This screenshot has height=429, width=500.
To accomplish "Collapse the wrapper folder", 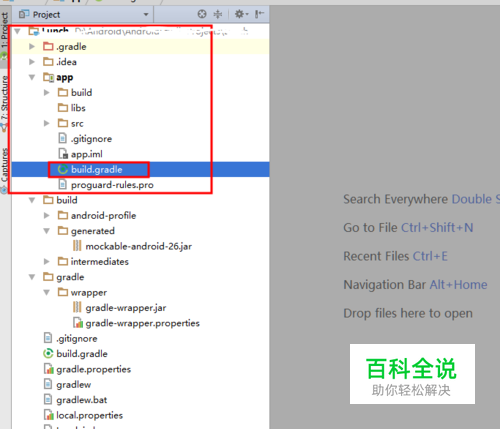I will (46, 293).
